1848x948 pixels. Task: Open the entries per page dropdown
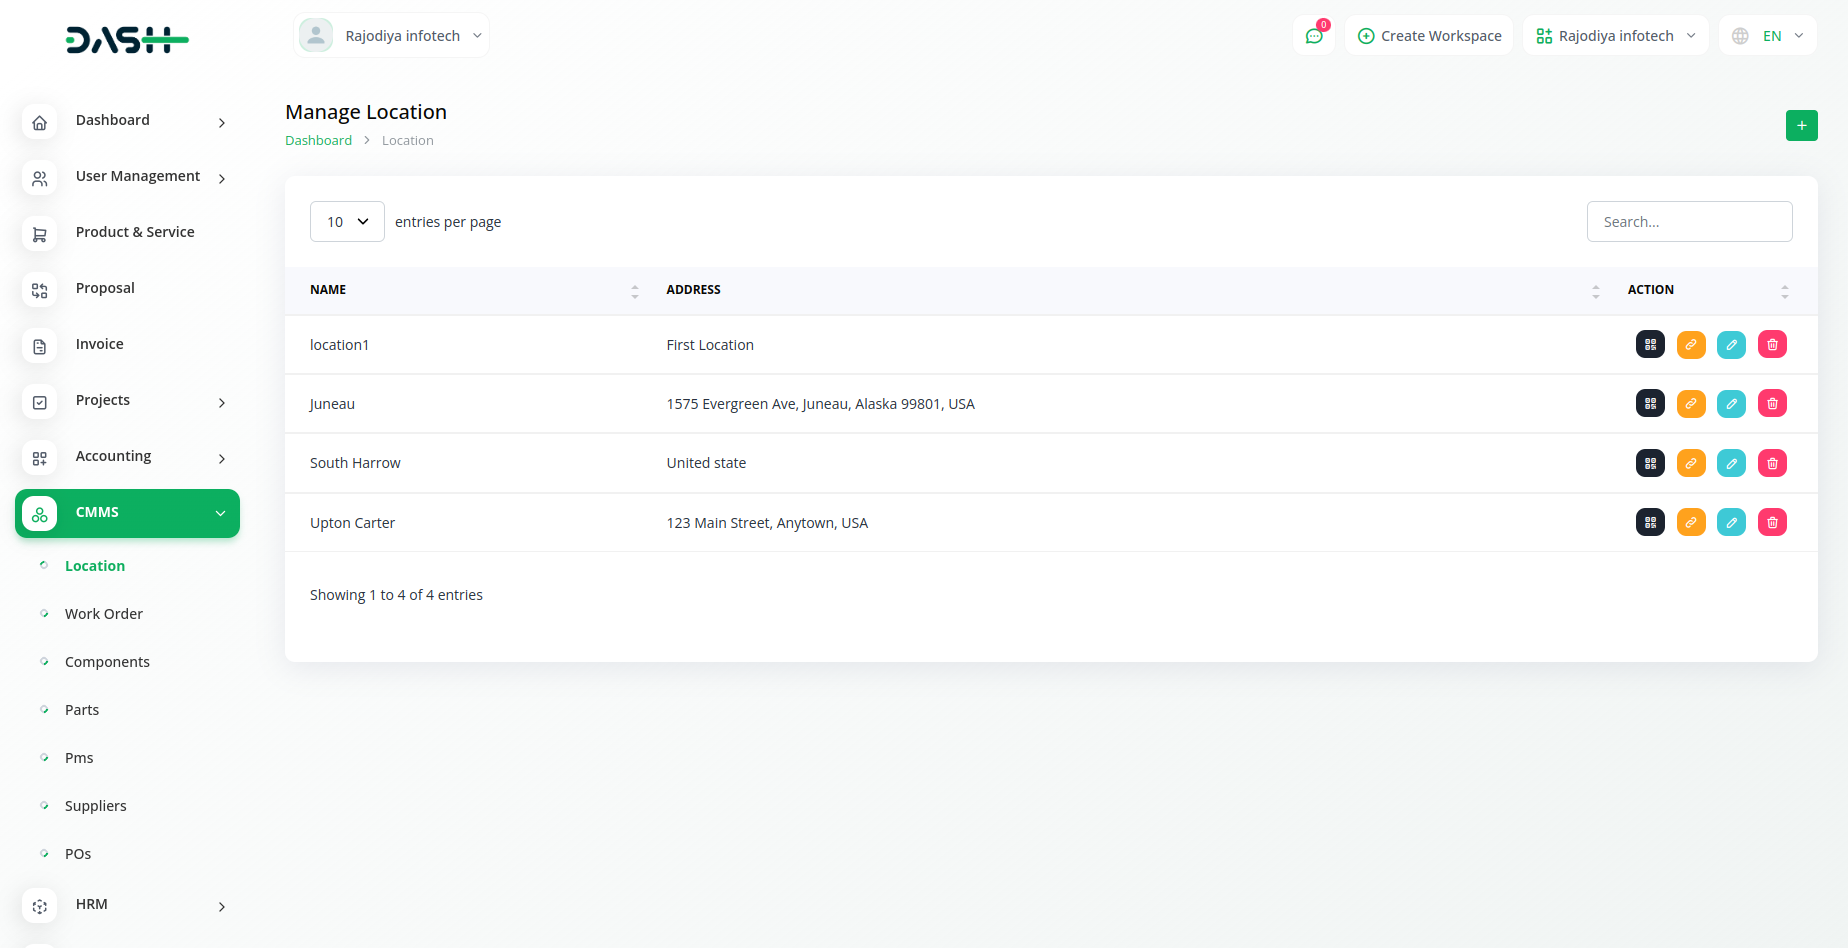click(x=347, y=222)
